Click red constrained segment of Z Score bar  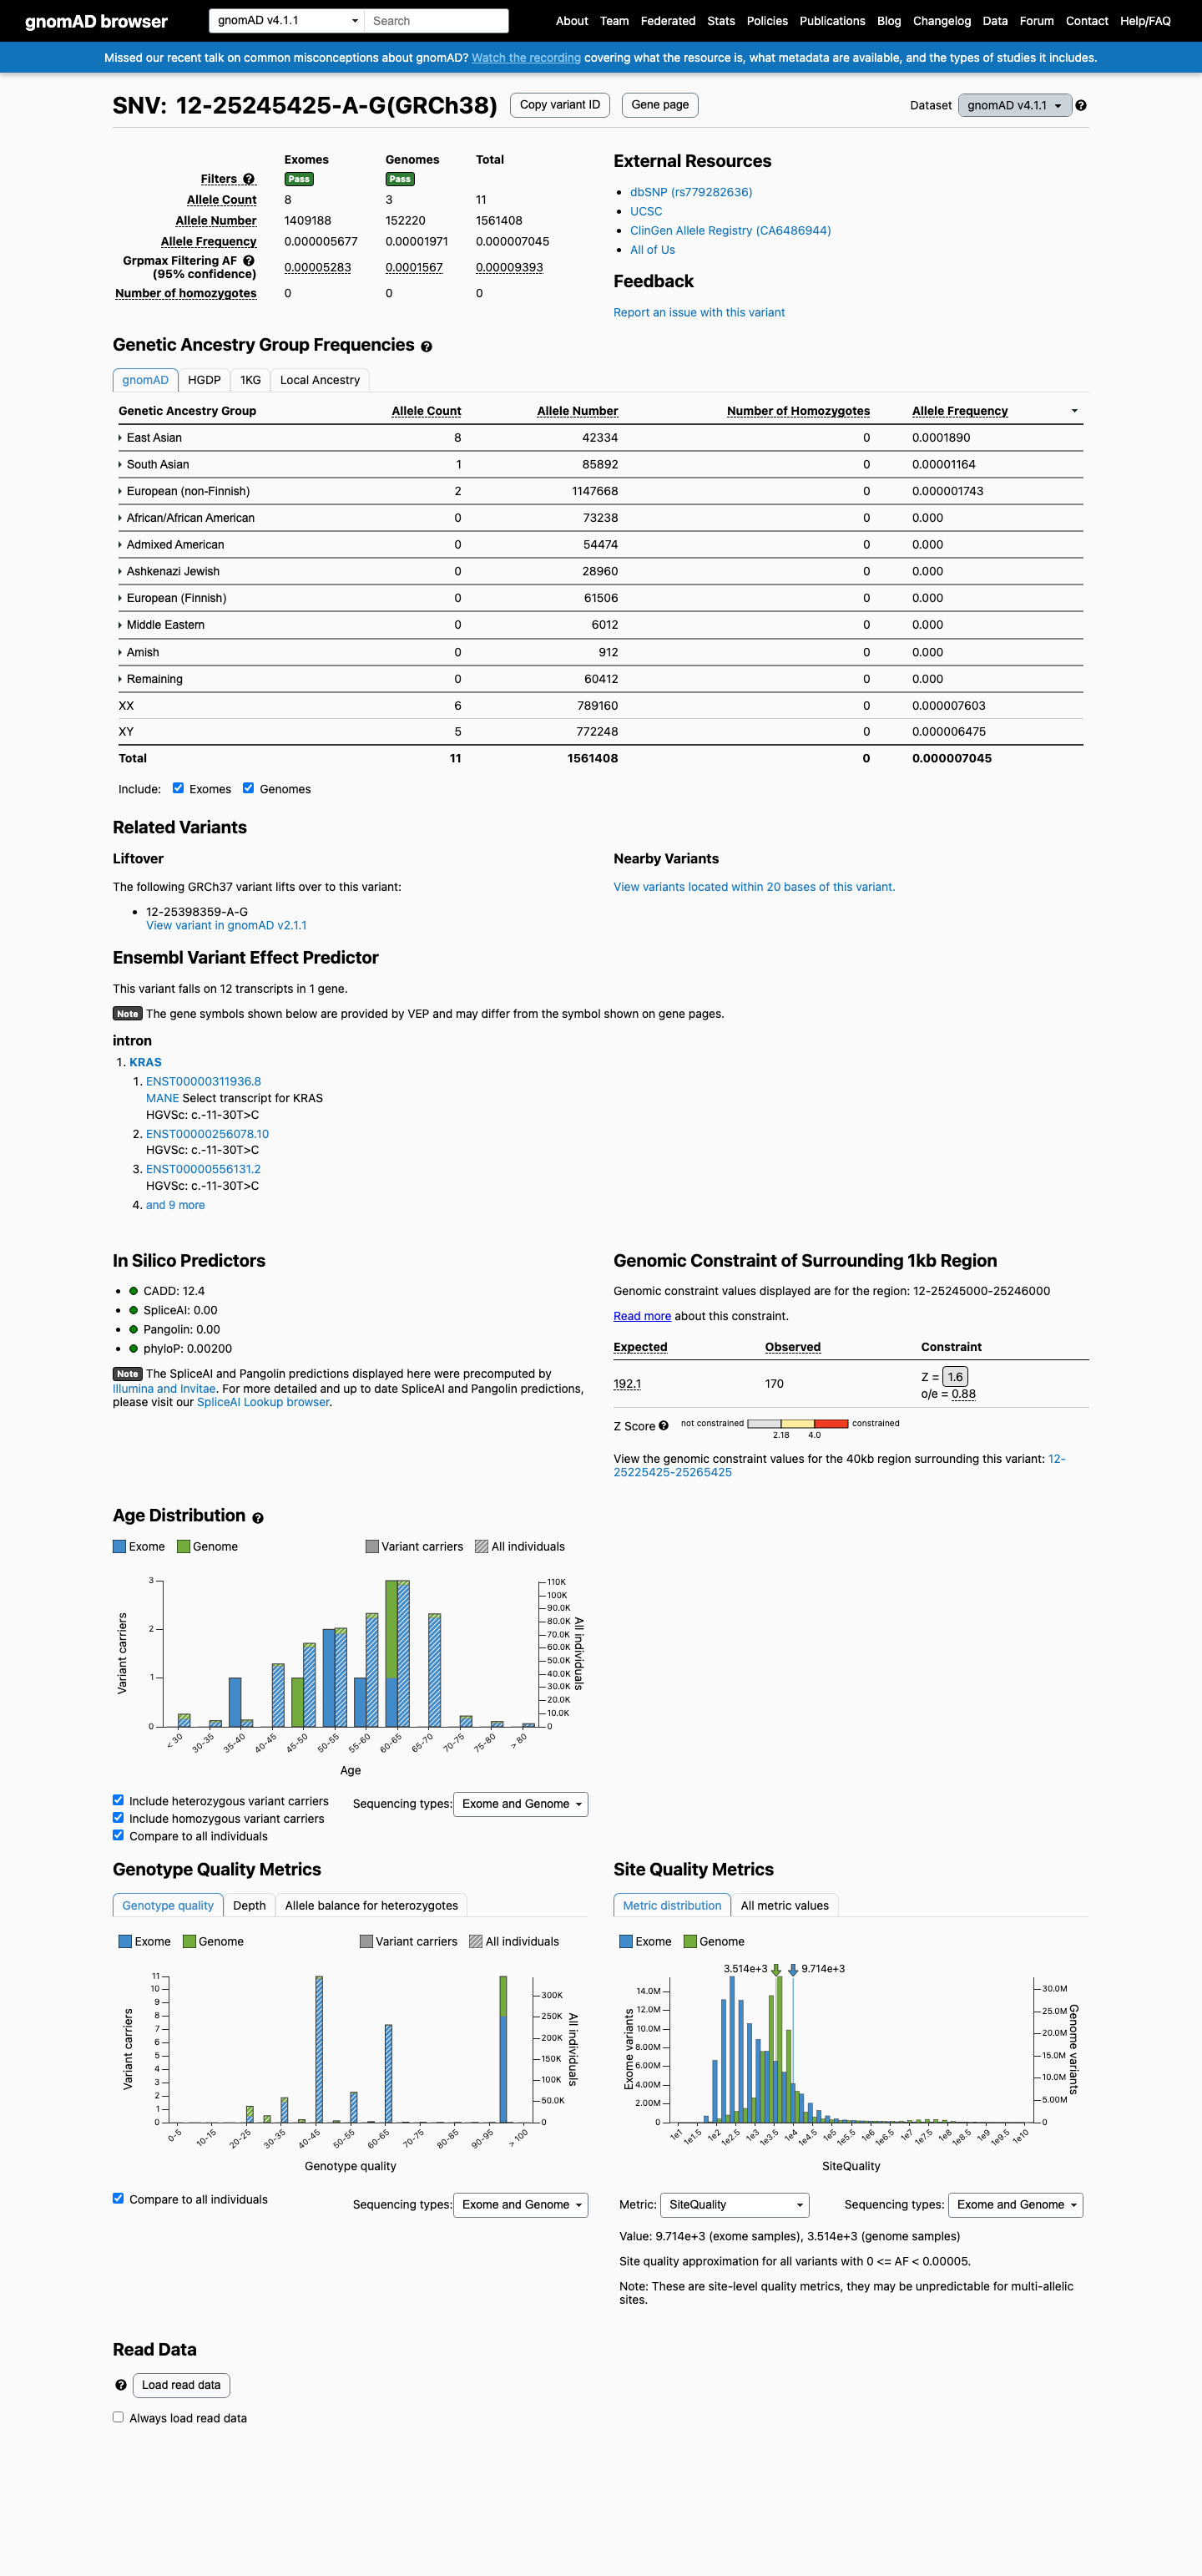[x=832, y=1423]
